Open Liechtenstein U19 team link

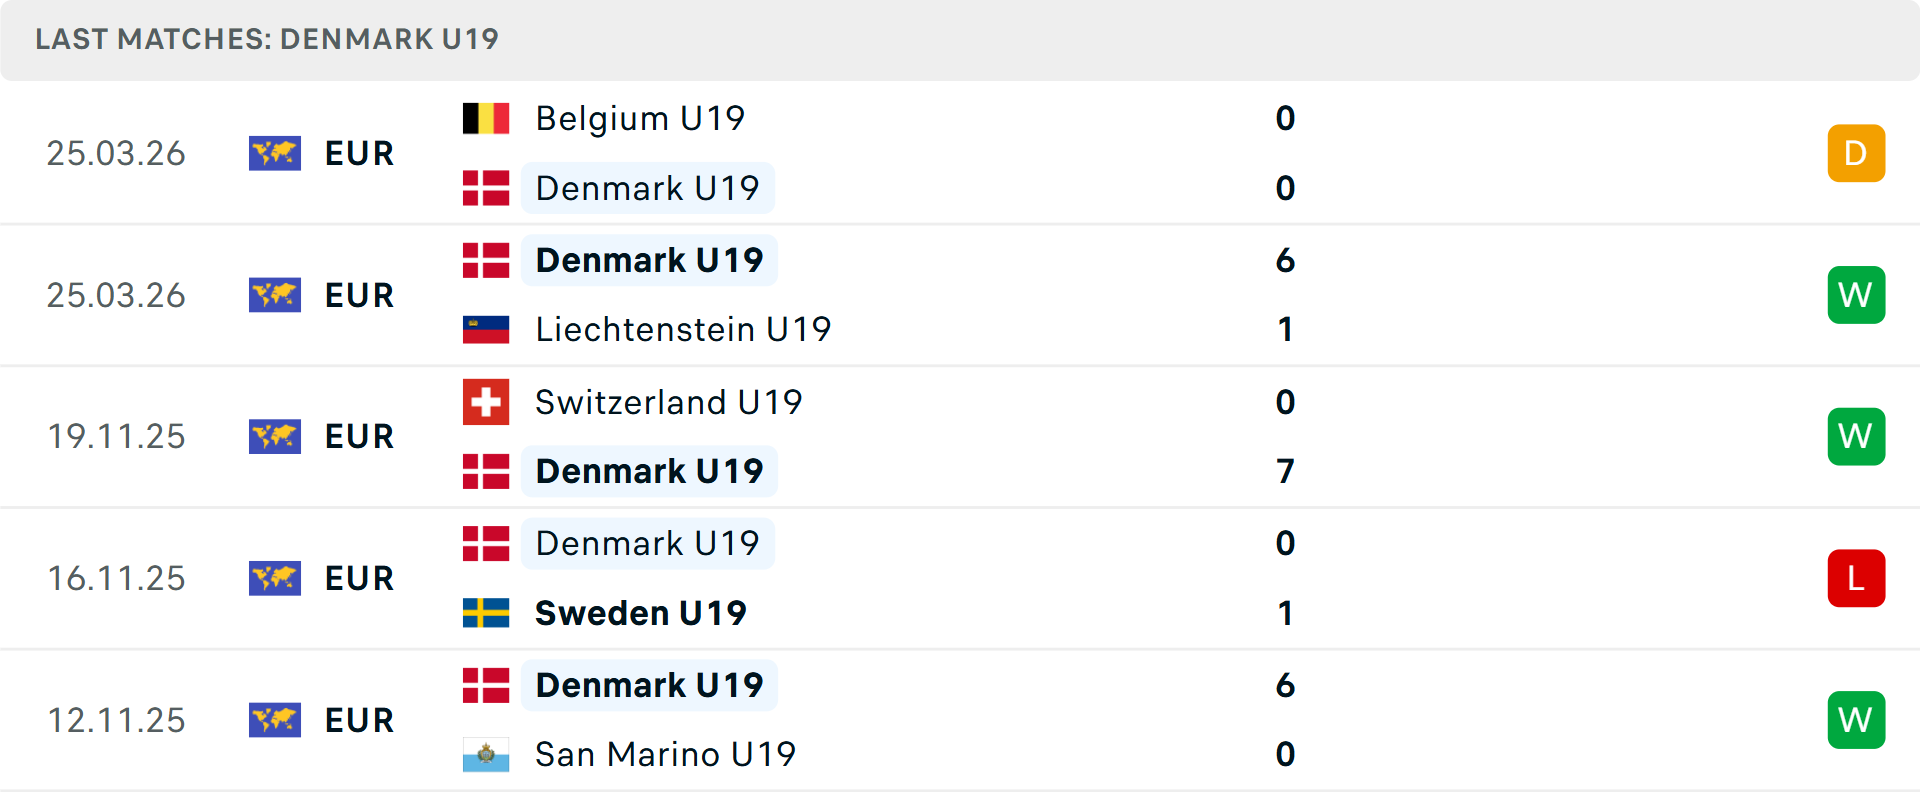[683, 329]
